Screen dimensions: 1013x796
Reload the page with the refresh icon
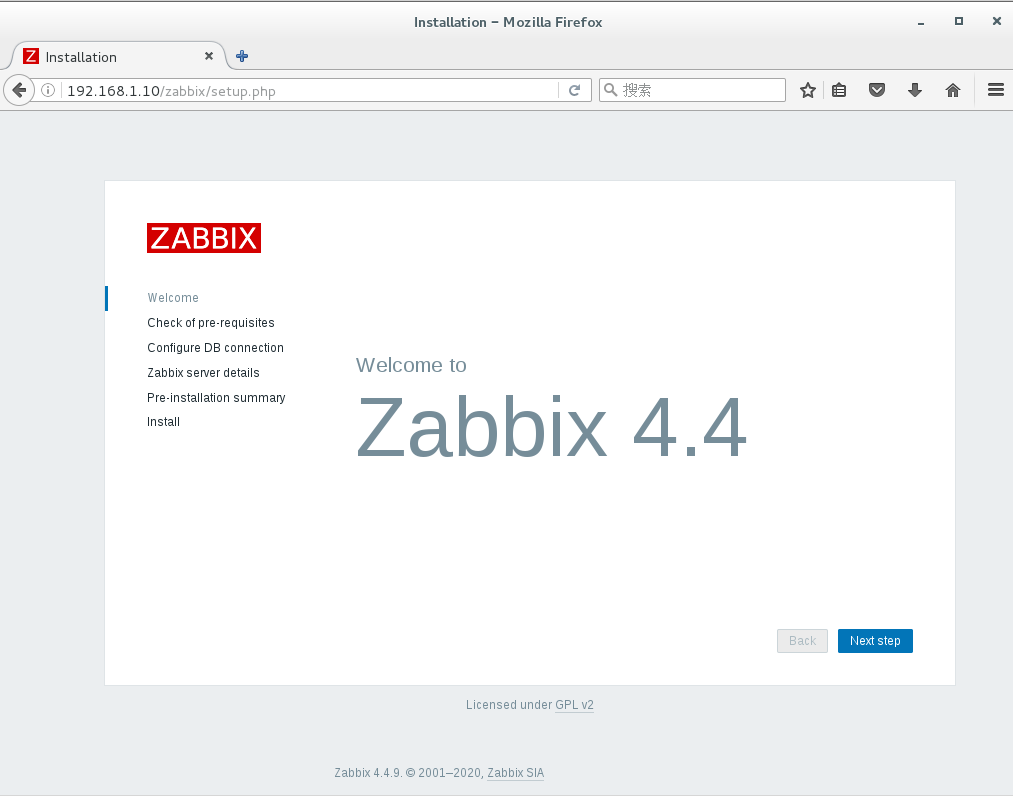click(574, 90)
